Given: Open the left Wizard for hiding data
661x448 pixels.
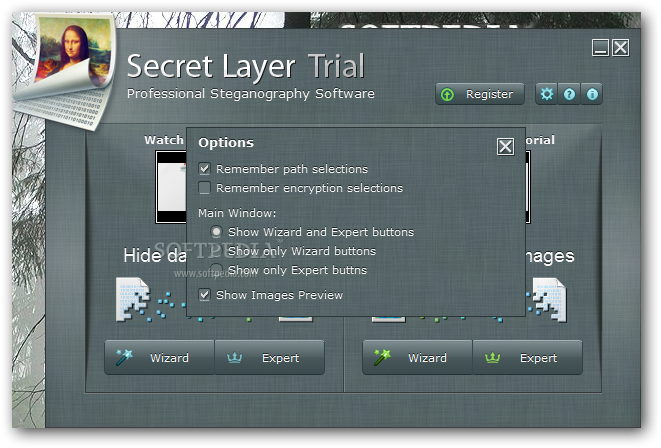Looking at the screenshot, I should pyautogui.click(x=159, y=357).
